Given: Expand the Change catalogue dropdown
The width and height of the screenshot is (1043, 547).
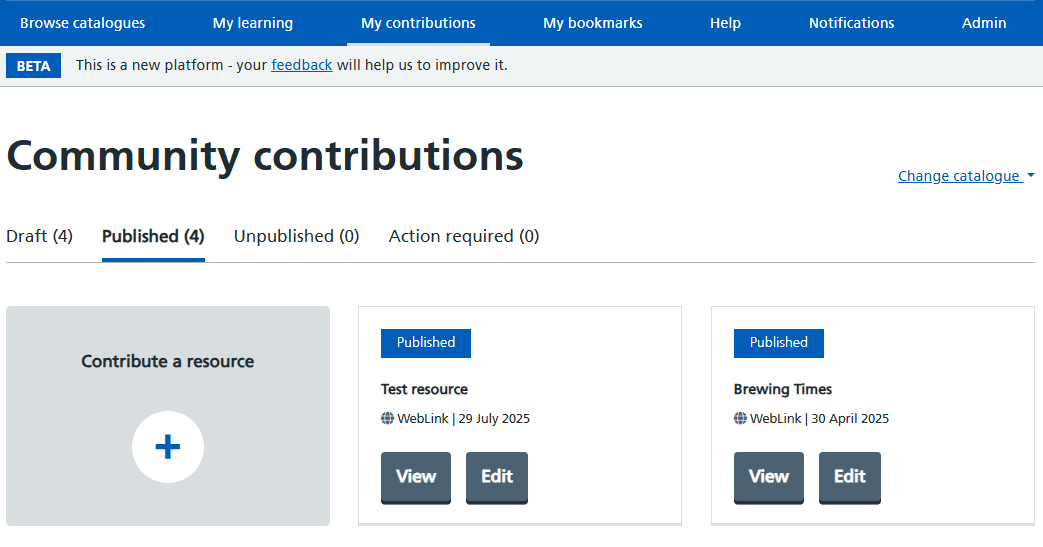Looking at the screenshot, I should tap(966, 176).
